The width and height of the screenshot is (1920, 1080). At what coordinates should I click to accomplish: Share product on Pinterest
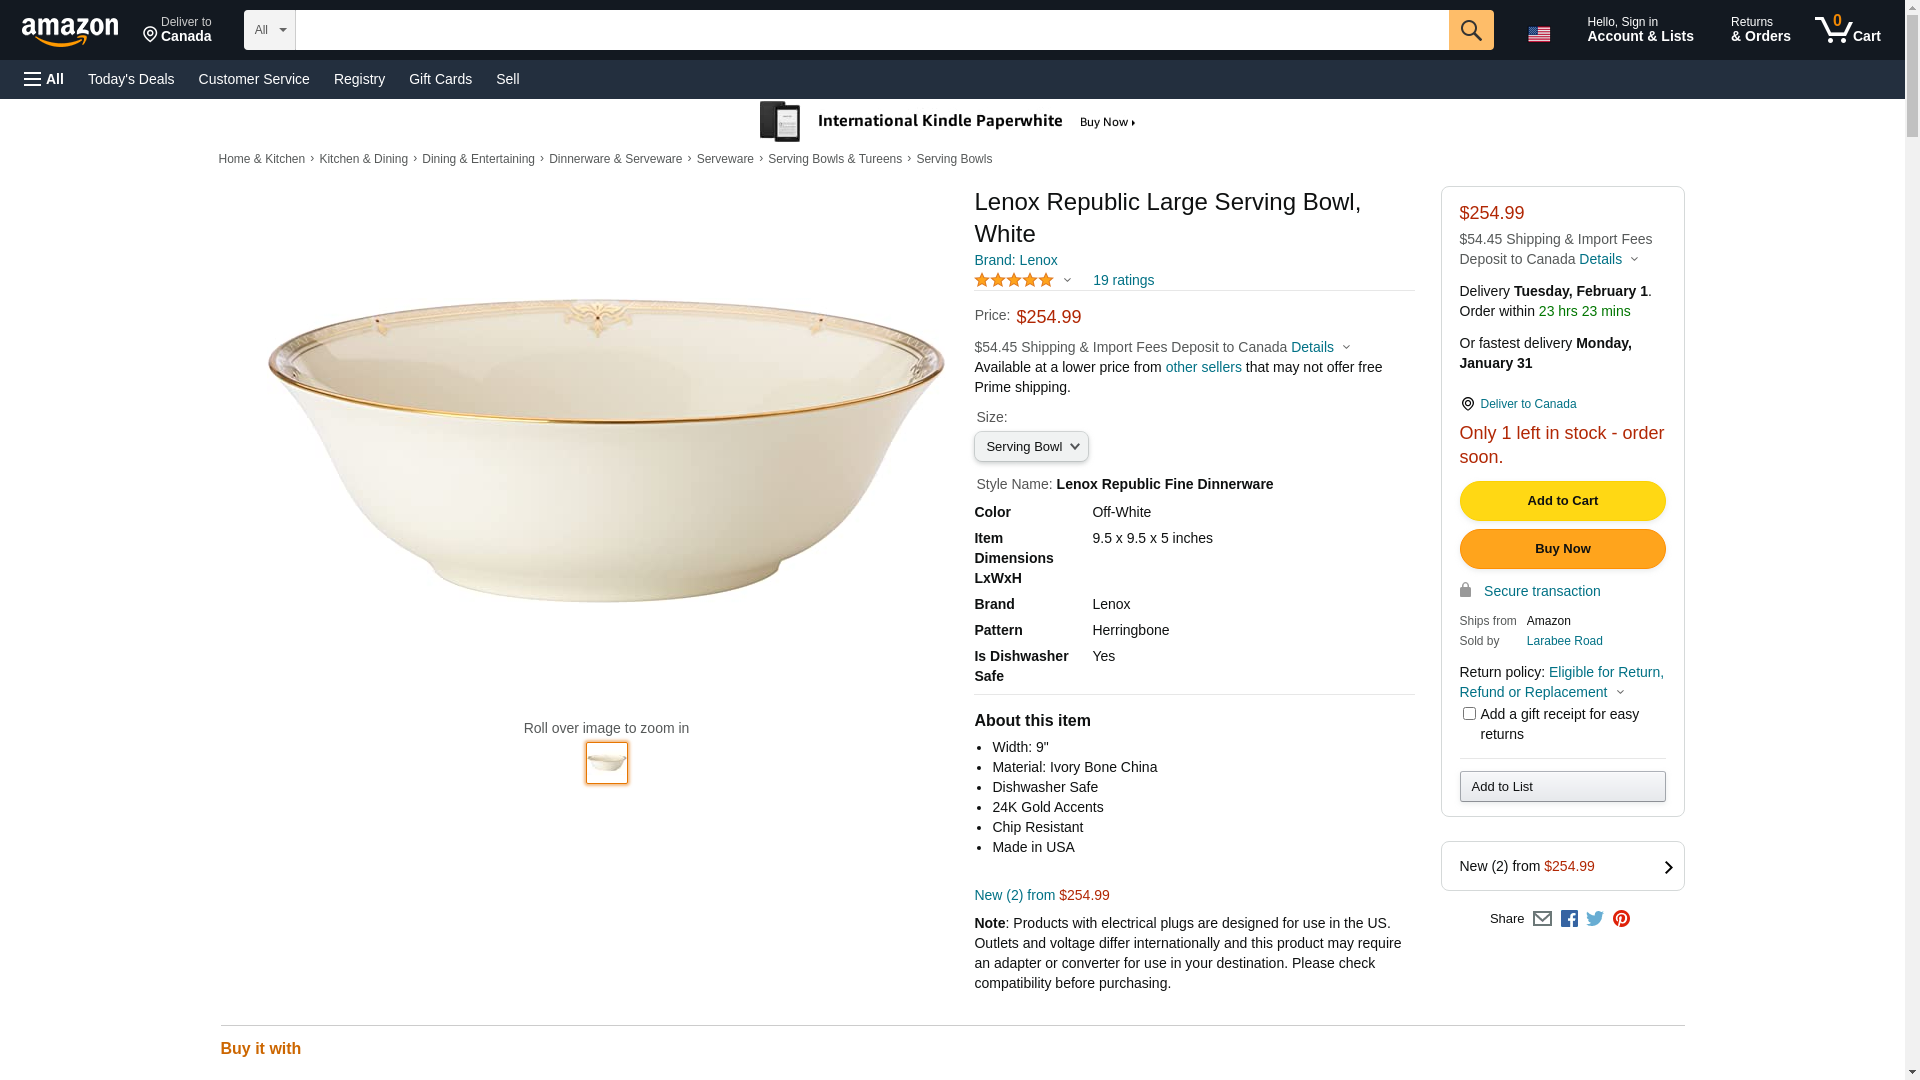[1621, 918]
